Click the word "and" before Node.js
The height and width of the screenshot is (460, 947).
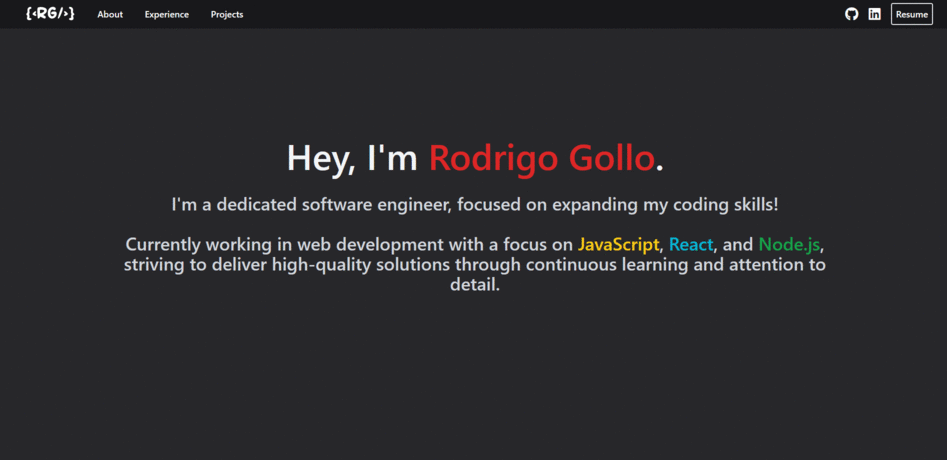(737, 244)
